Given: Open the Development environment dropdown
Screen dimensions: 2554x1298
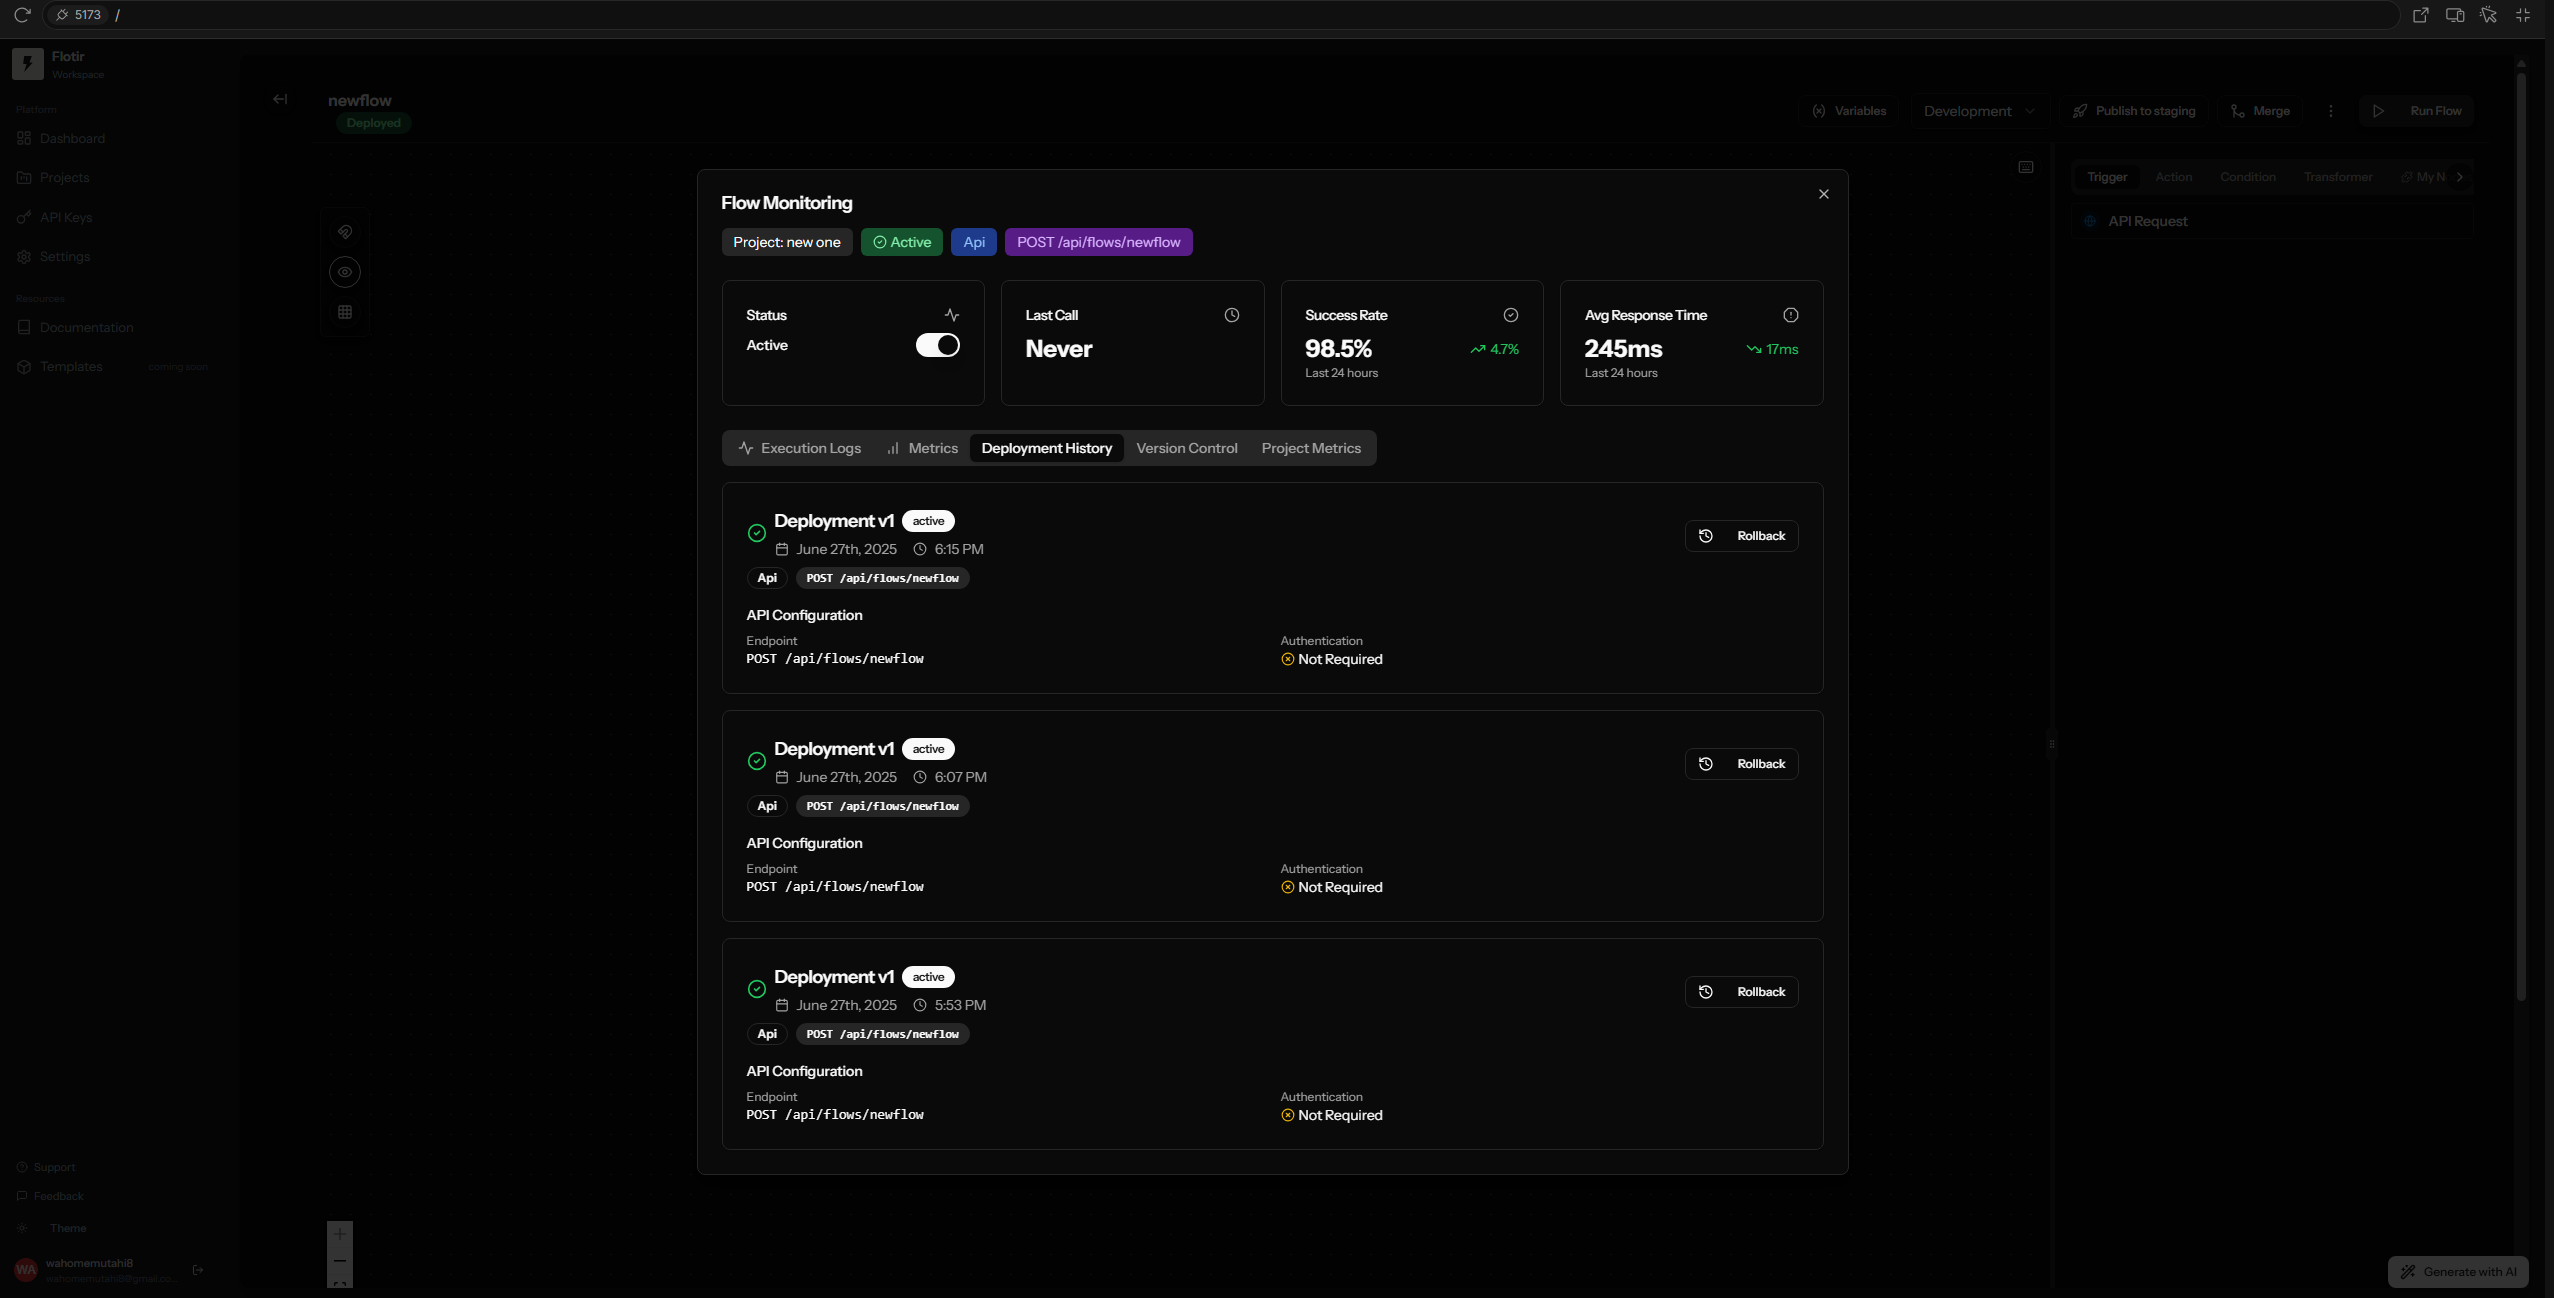Looking at the screenshot, I should [x=1978, y=111].
